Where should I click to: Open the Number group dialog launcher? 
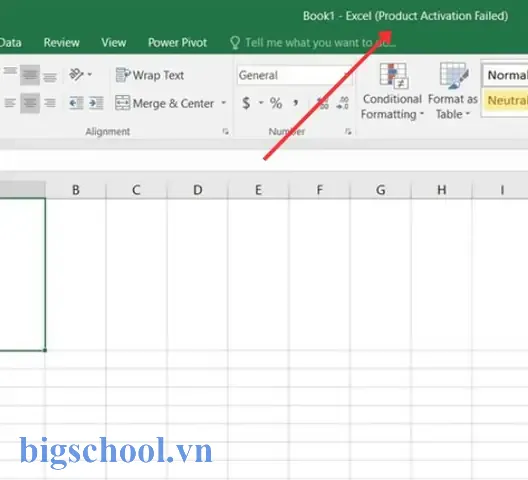[x=348, y=132]
